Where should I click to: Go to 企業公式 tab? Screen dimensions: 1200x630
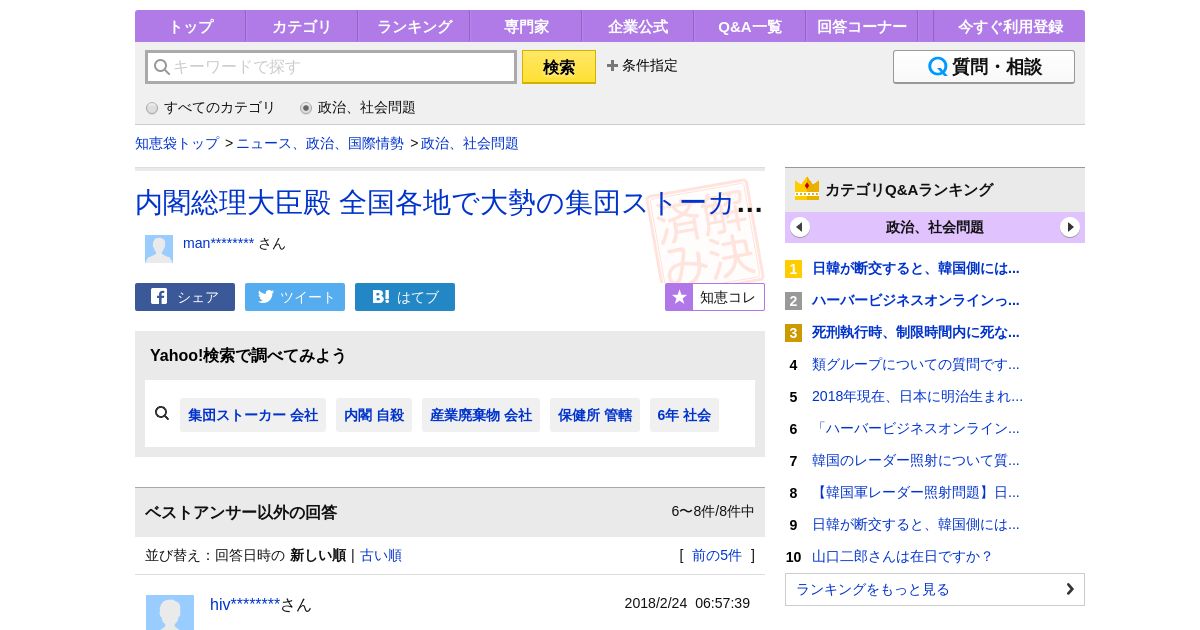pyautogui.click(x=637, y=27)
